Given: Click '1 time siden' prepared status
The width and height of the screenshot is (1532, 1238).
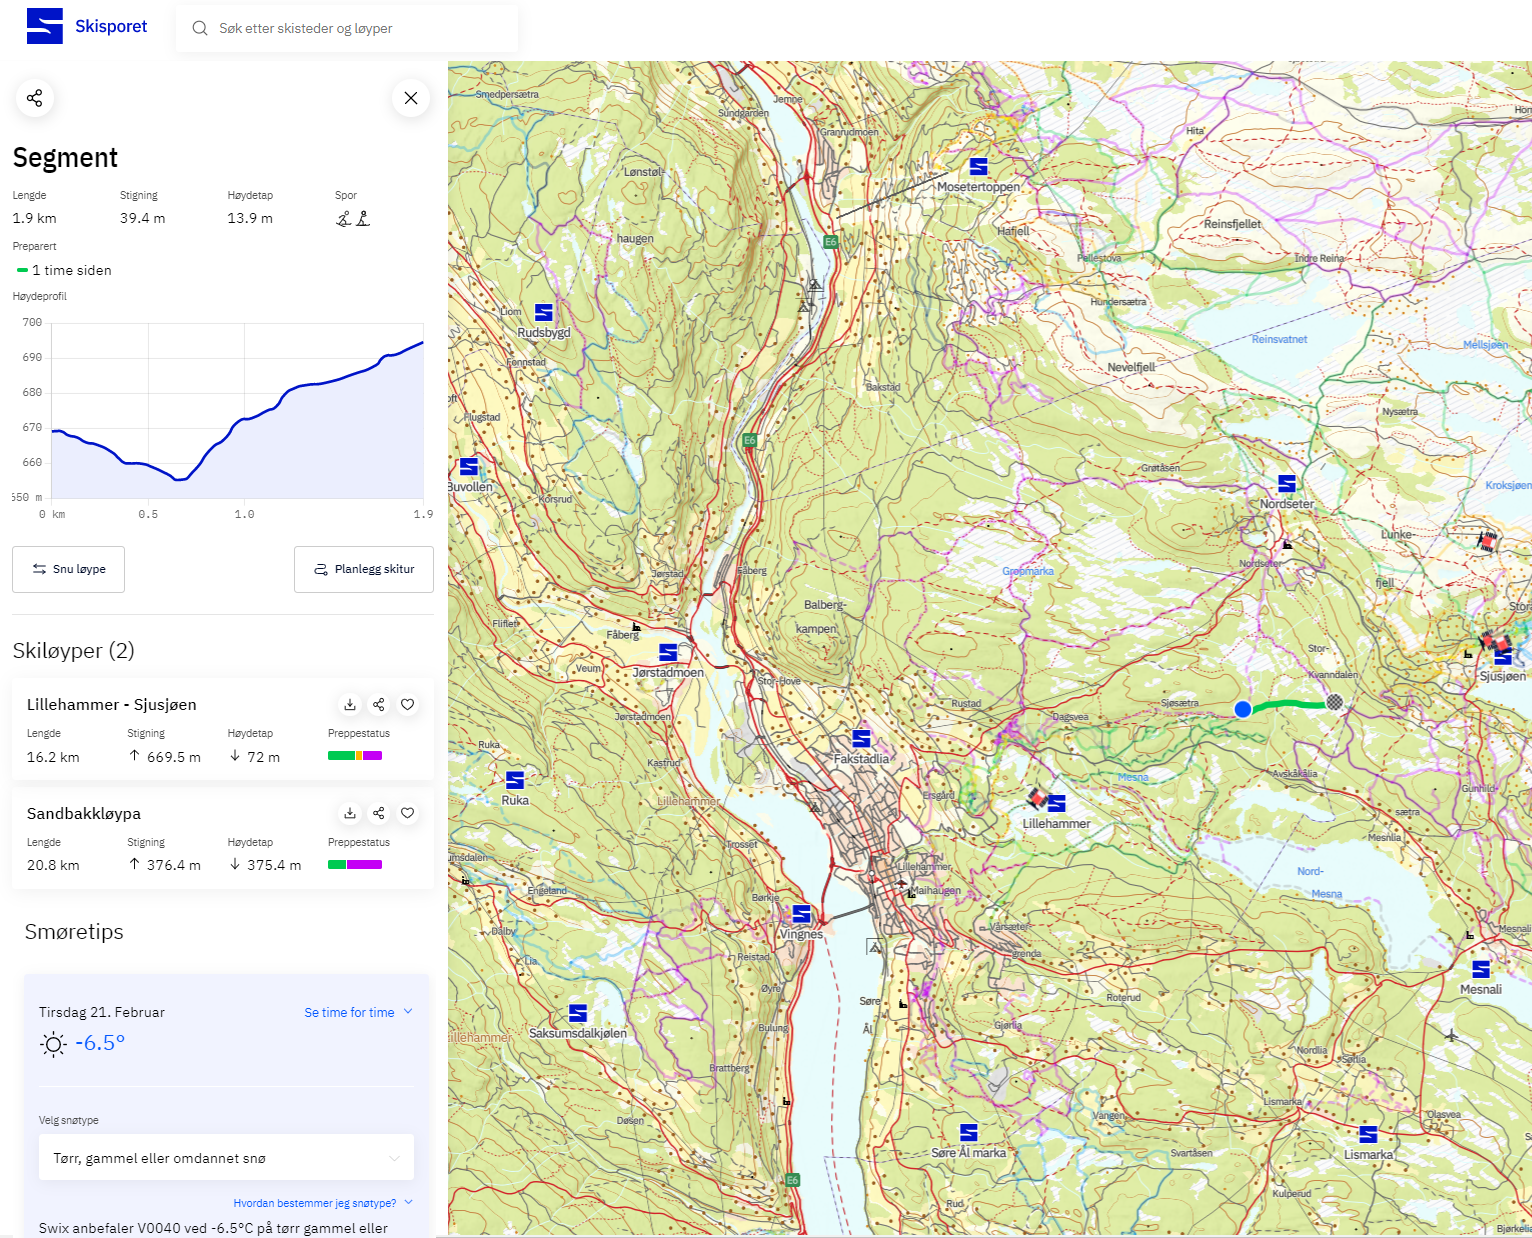Looking at the screenshot, I should coord(72,270).
